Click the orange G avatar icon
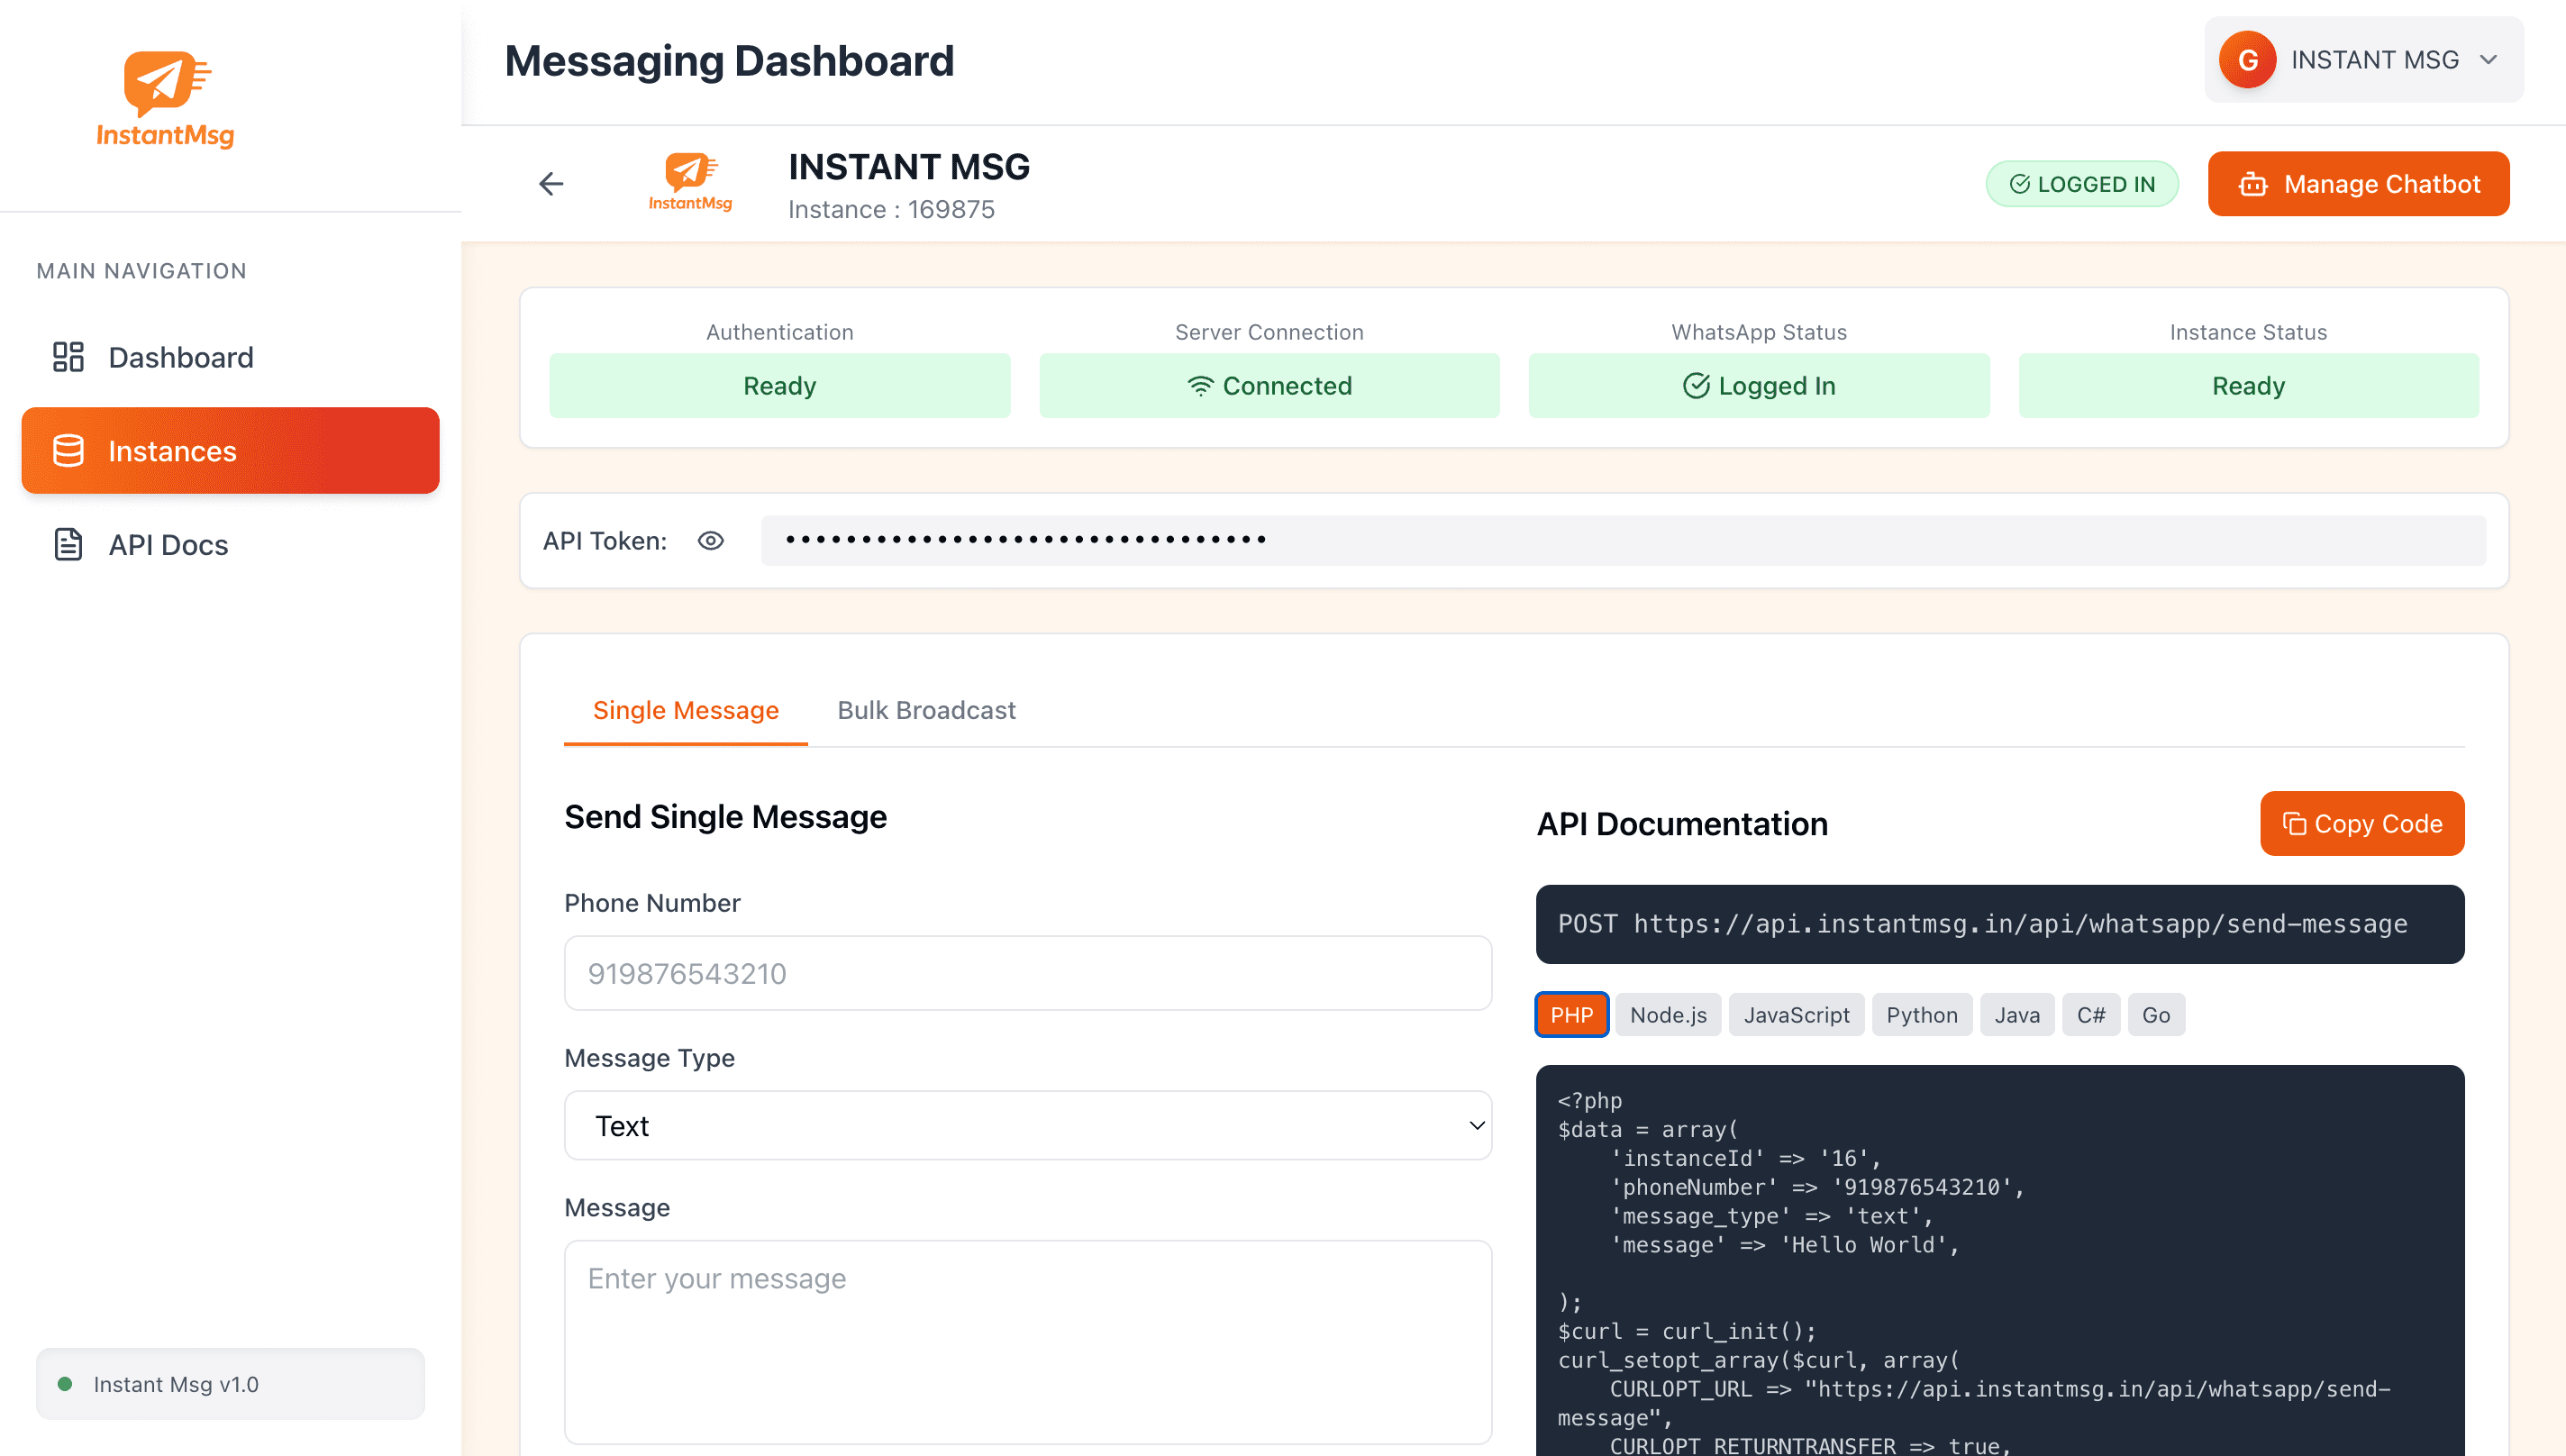 click(x=2247, y=60)
